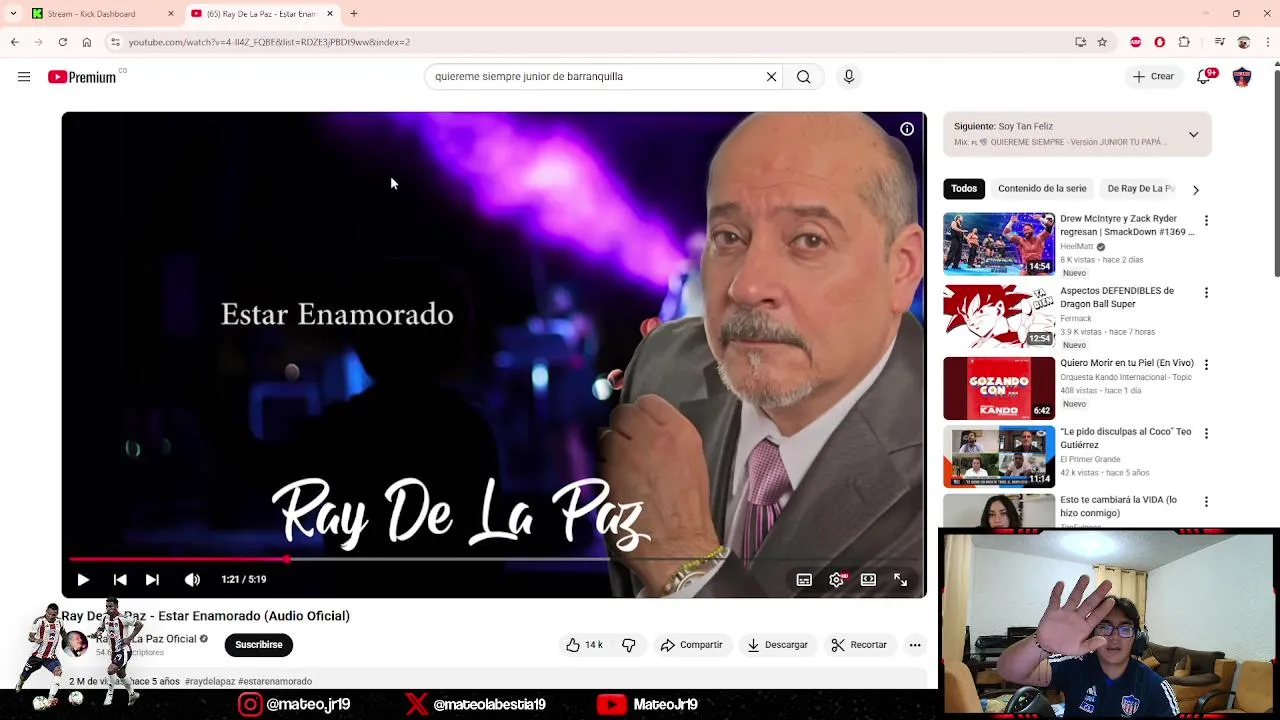Show more filter chips arrow

pyautogui.click(x=1195, y=189)
